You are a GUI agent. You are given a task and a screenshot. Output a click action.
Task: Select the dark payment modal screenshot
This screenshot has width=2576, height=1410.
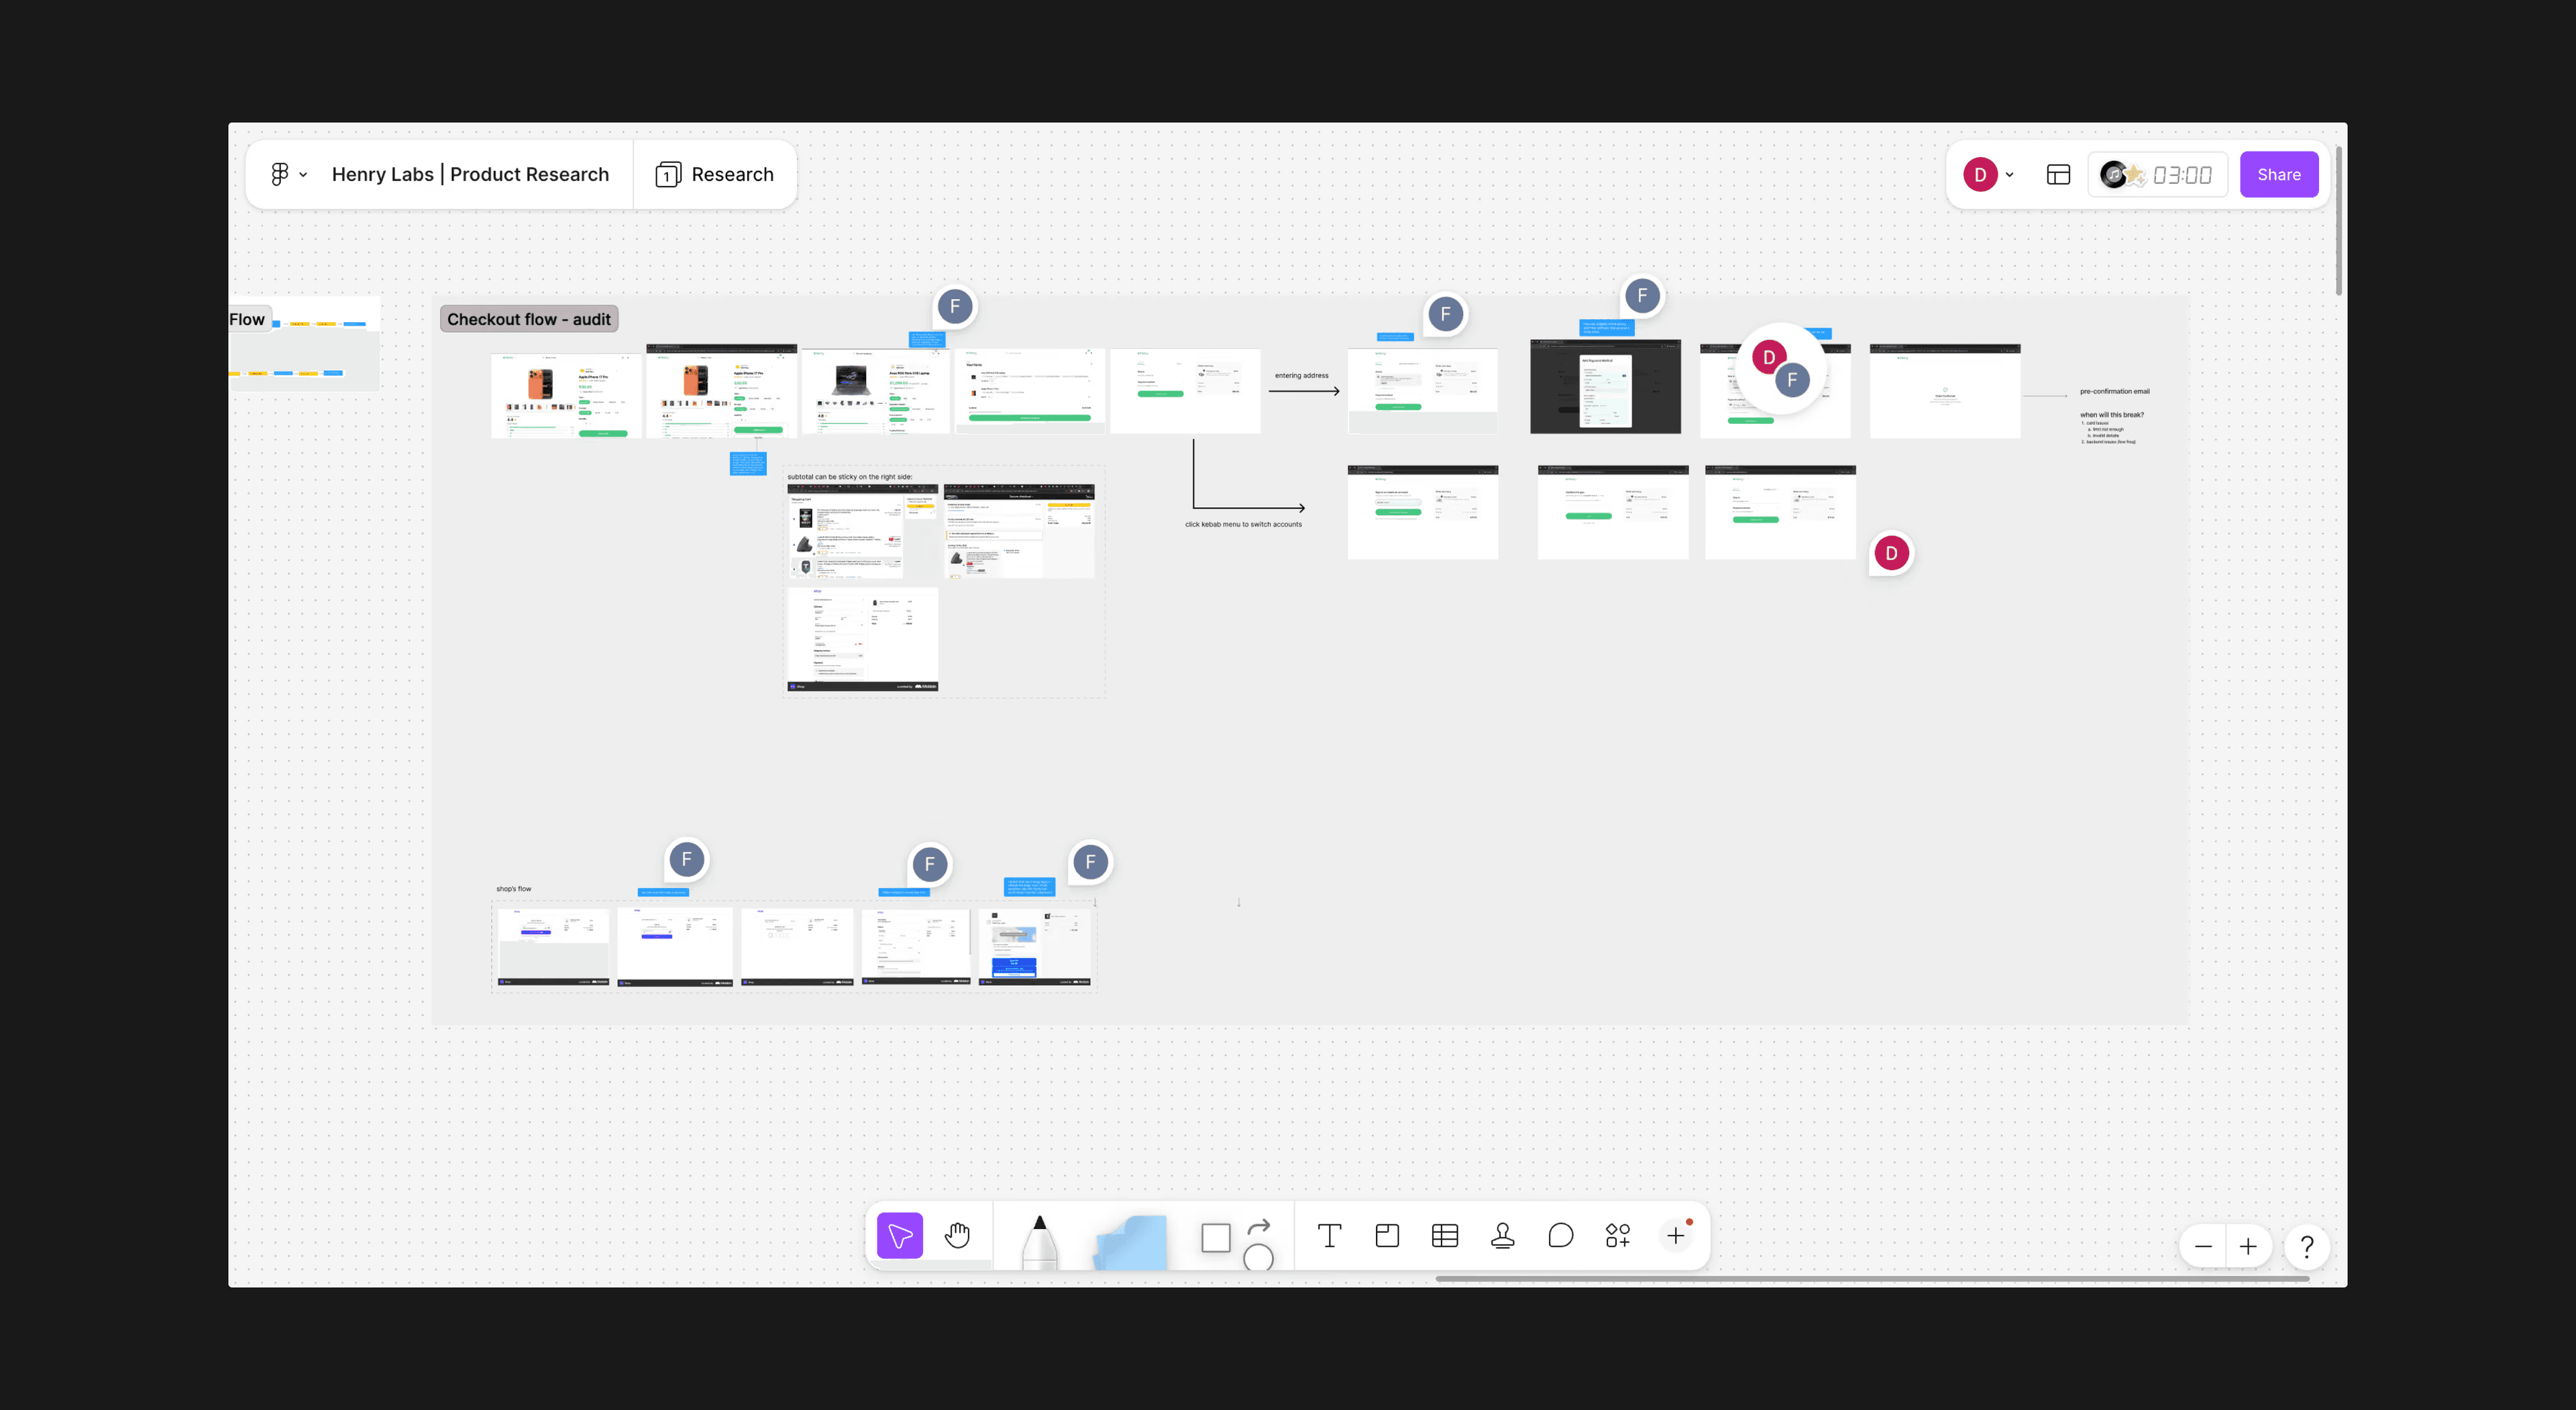click(1605, 386)
